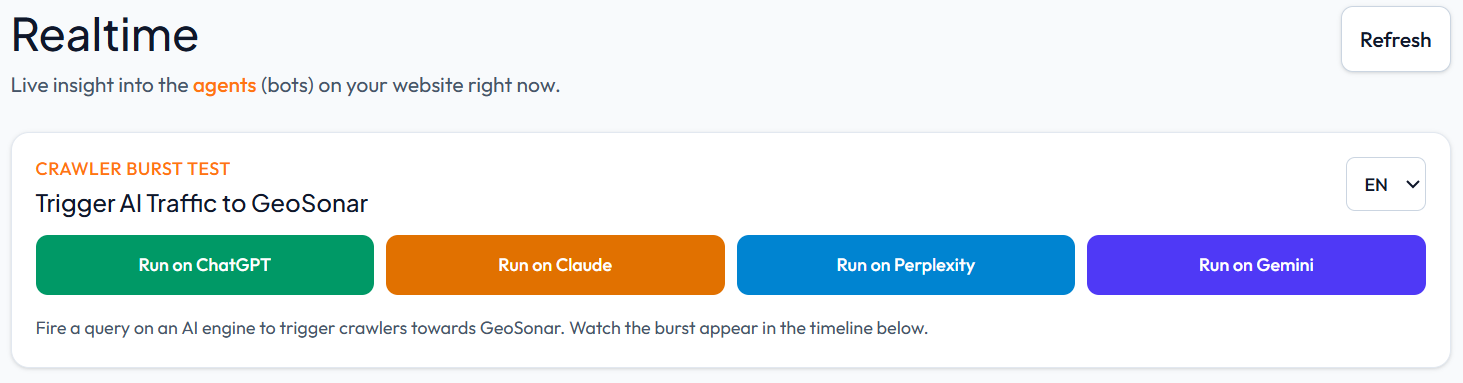Click the Live insight subtitle text
This screenshot has width=1463, height=383.
pos(285,85)
